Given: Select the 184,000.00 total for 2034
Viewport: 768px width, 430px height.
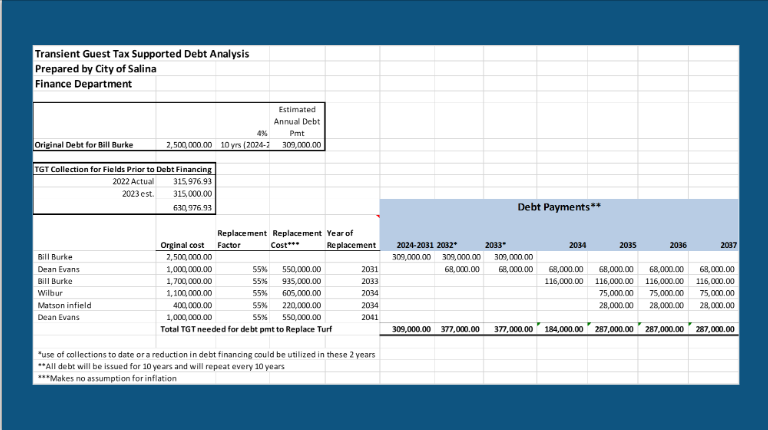Looking at the screenshot, I should click(566, 328).
